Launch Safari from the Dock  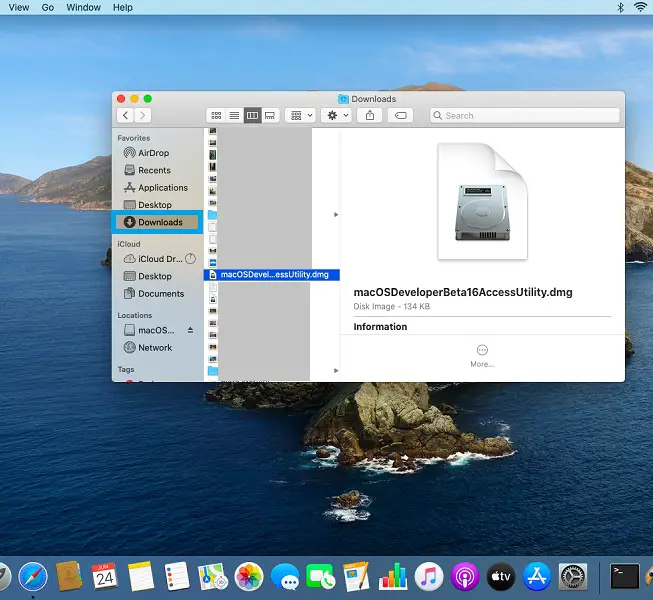point(33,577)
